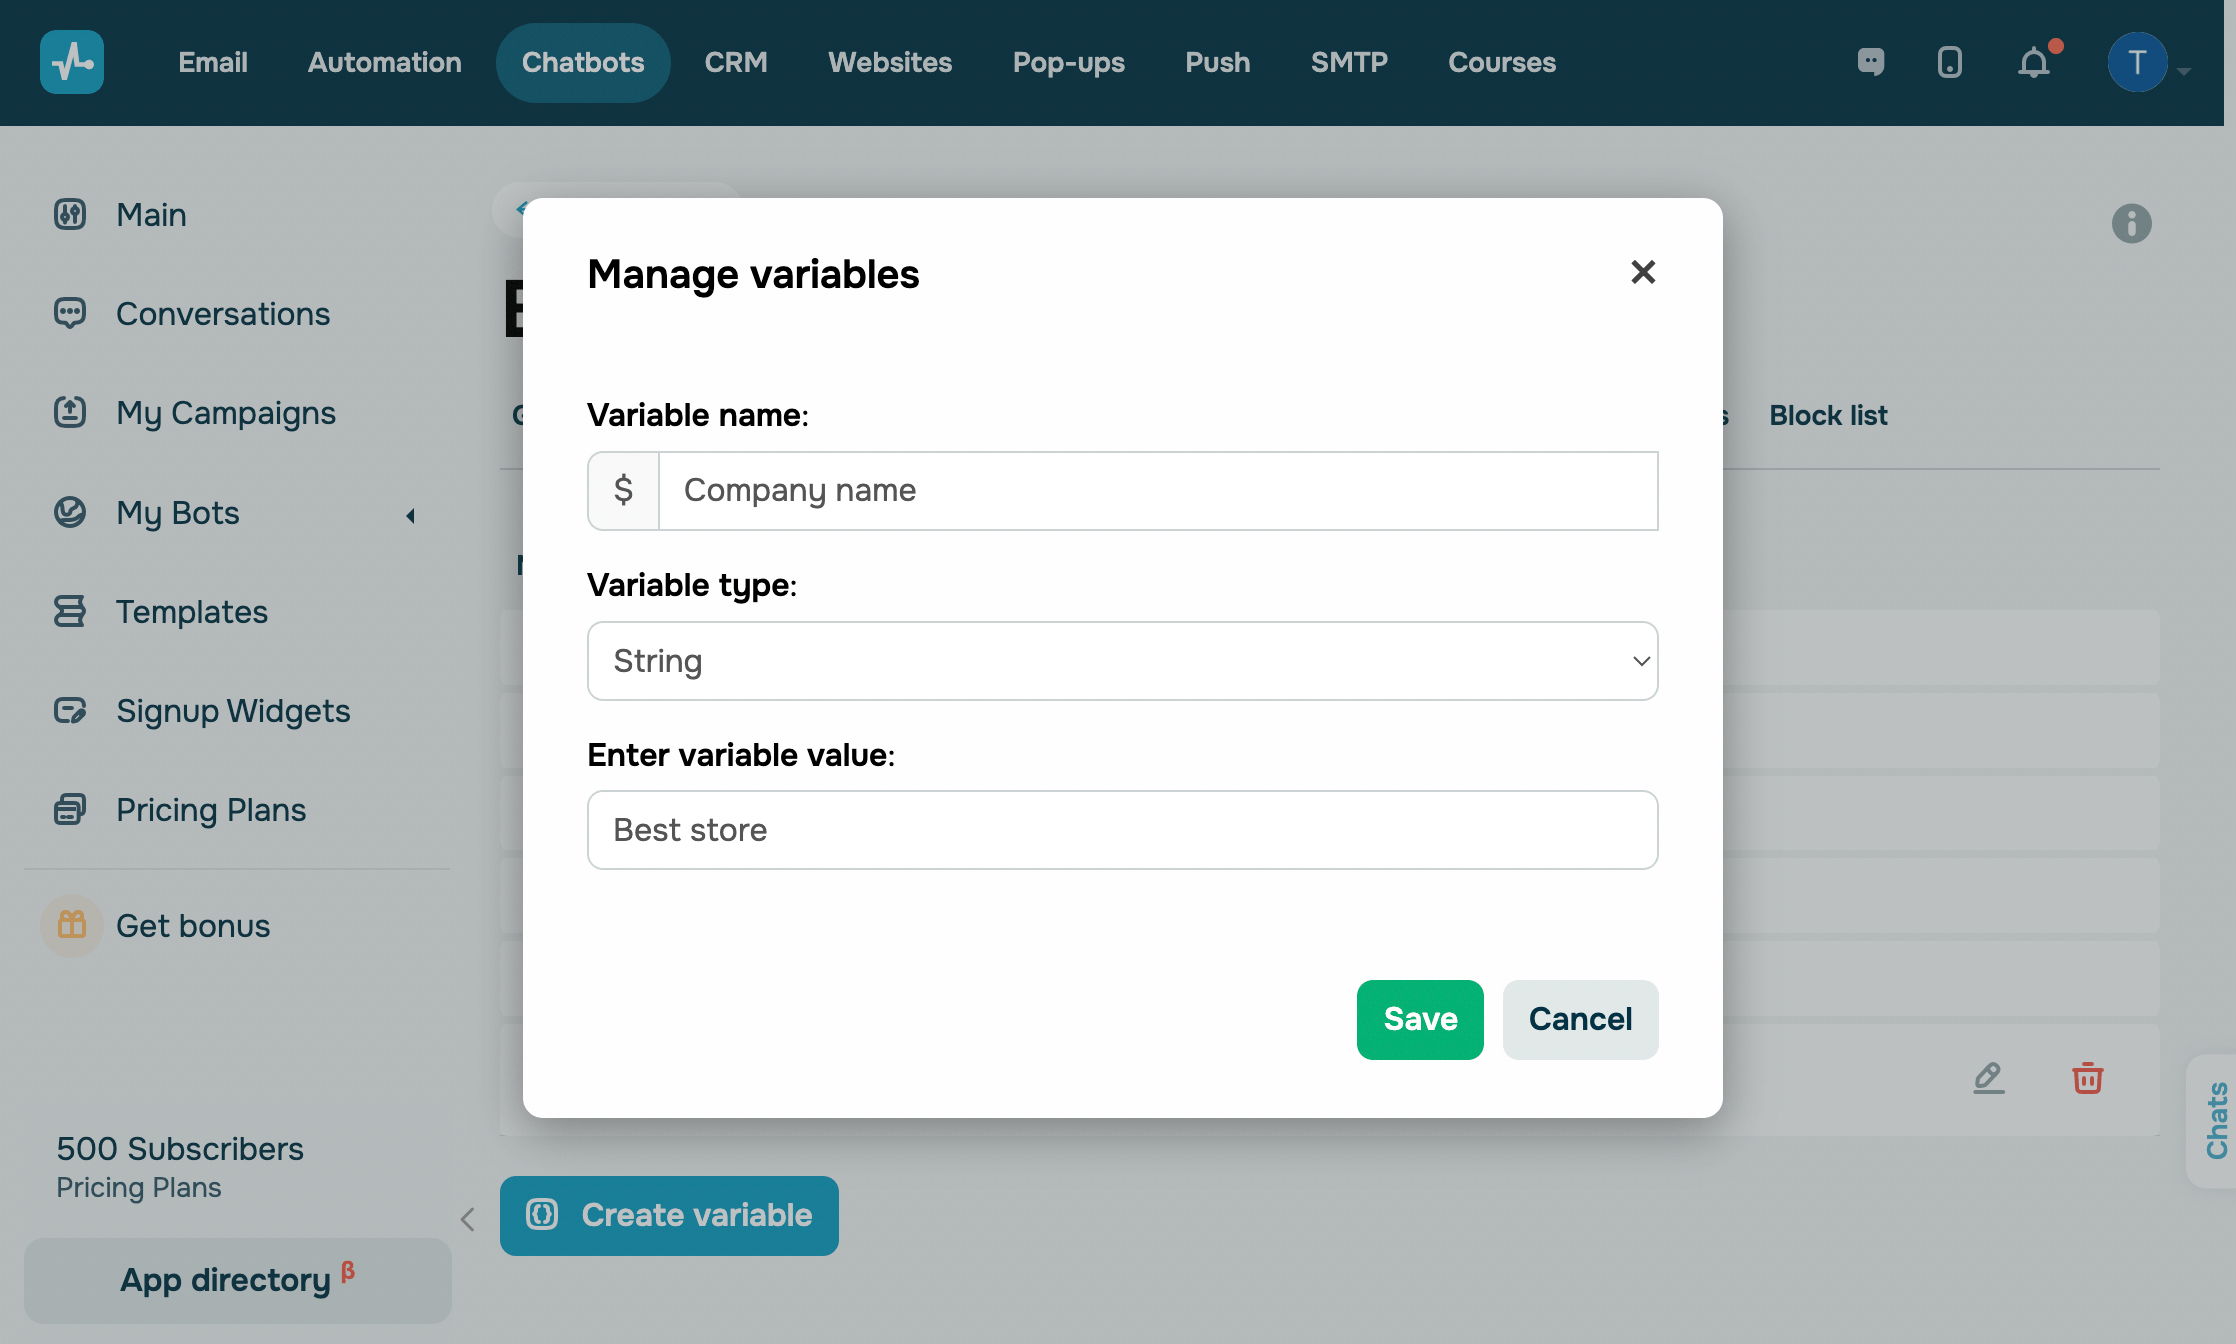Expand the My Bots submenu arrow
2236x1344 pixels.
coord(410,515)
